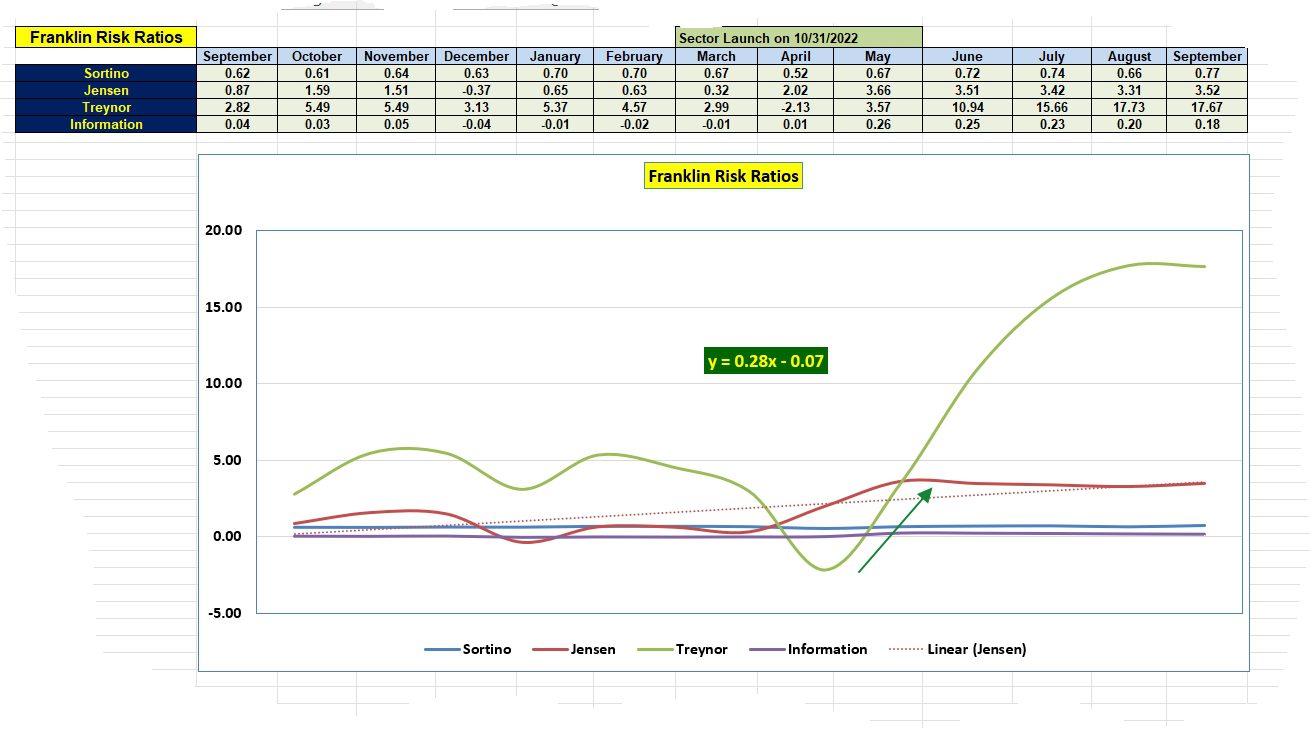
Task: Select the chart title Franklin Risk Ratios
Action: coord(723,175)
